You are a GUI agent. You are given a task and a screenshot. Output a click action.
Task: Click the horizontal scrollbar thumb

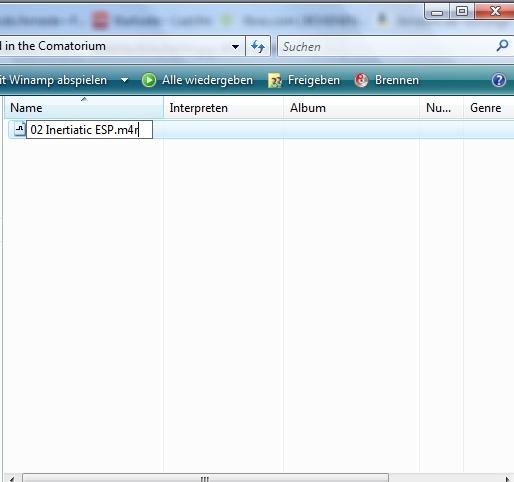[x=205, y=479]
